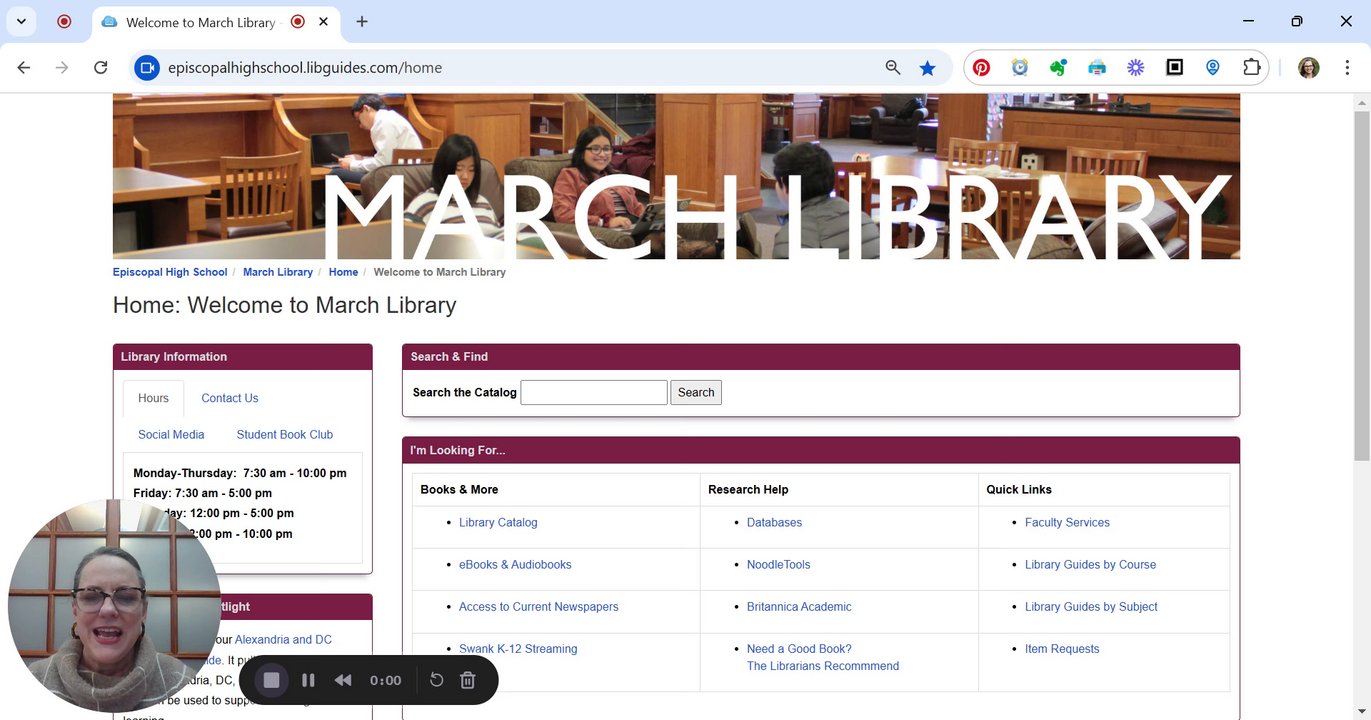Click the "Friday: 7:30 am - 5:00 pm" text
Image resolution: width=1371 pixels, height=720 pixels.
202,493
